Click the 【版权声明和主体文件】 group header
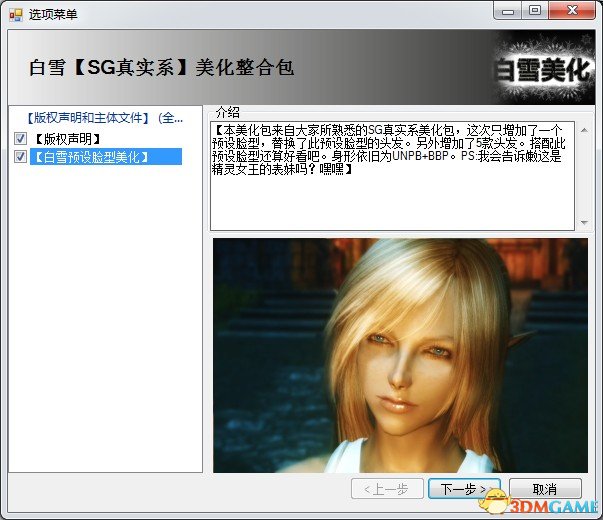 tap(104, 118)
